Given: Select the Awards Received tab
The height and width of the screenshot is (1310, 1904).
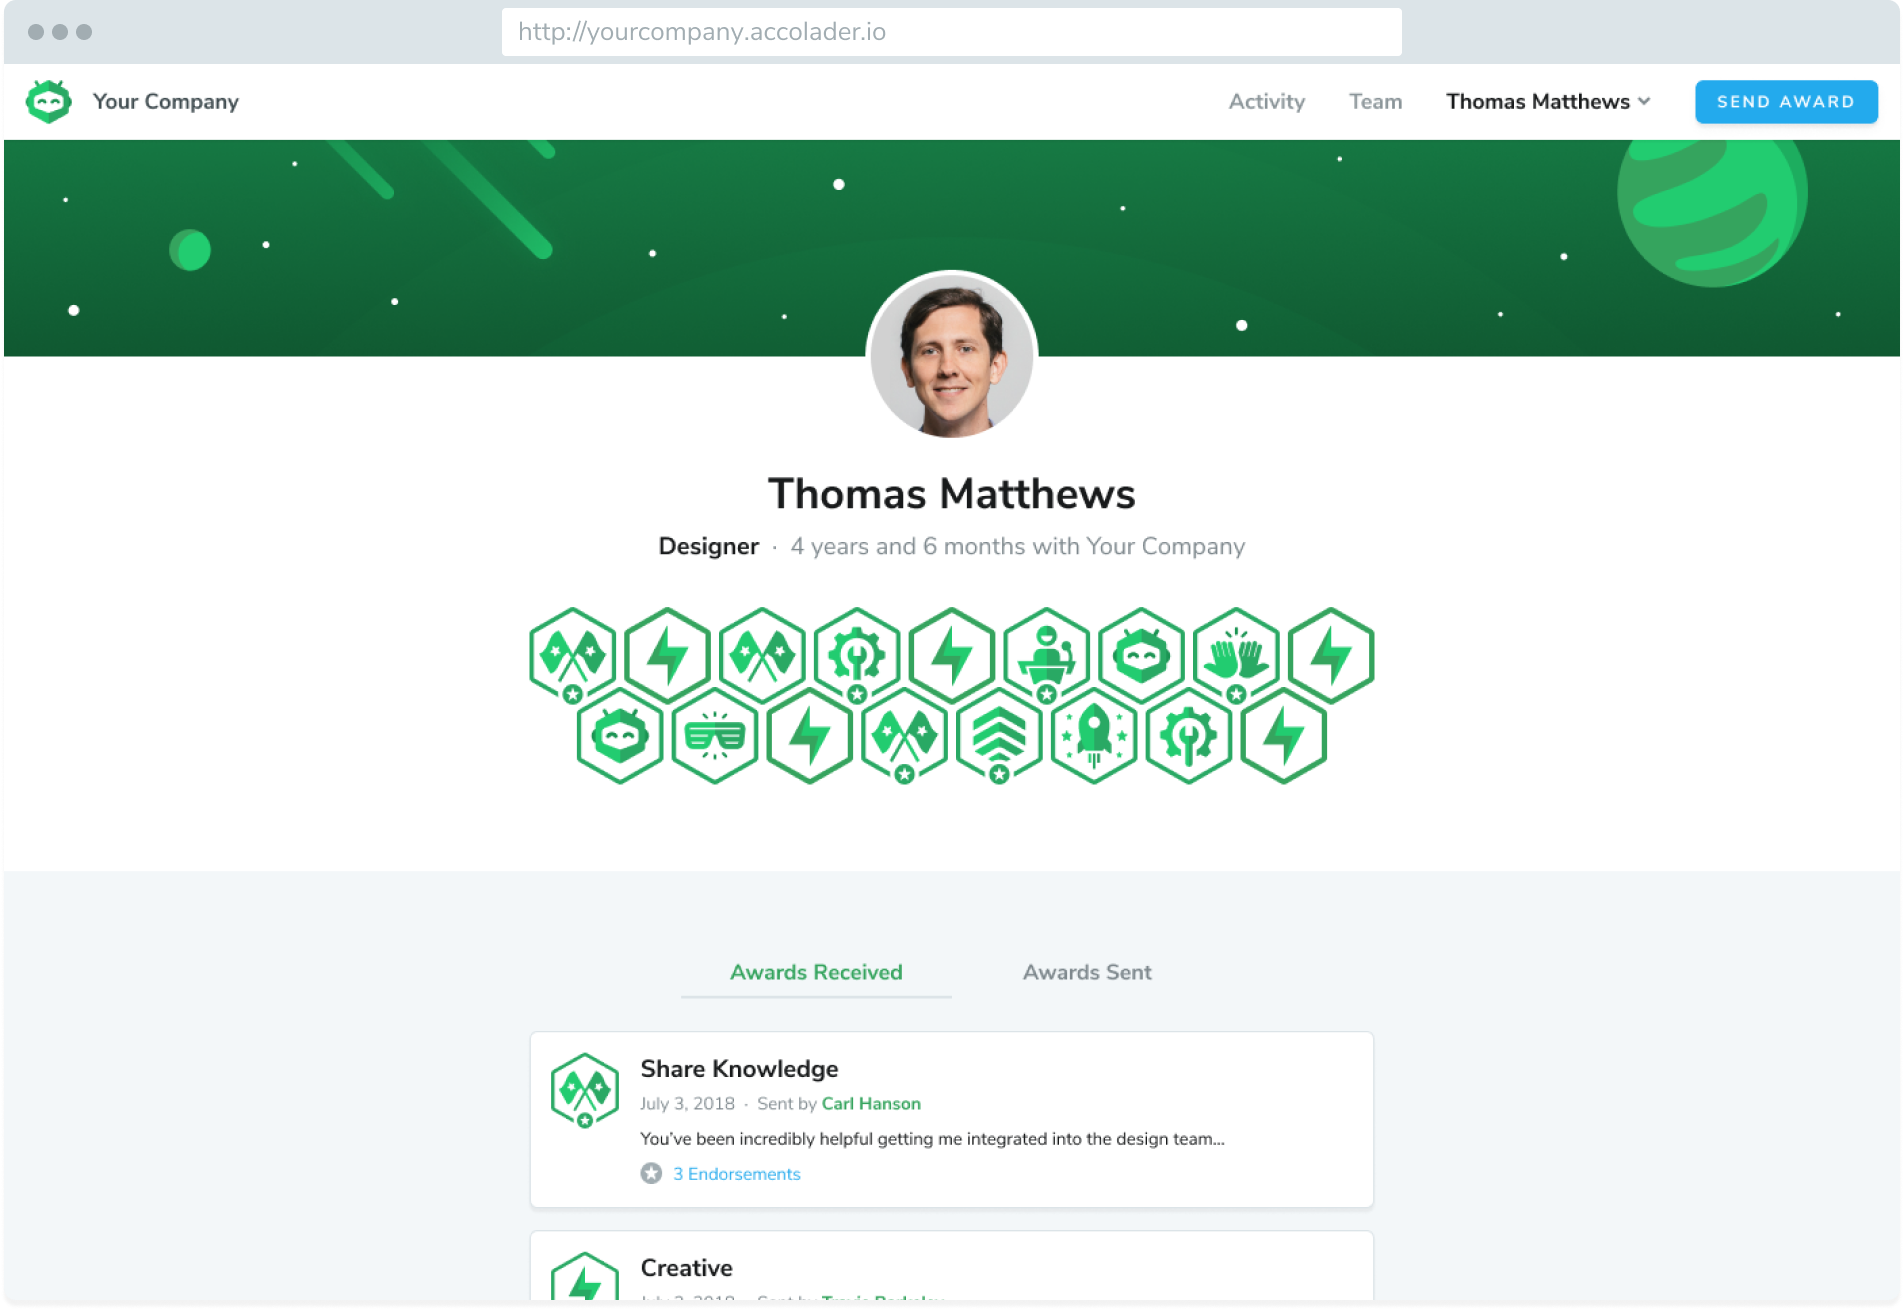Looking at the screenshot, I should click(816, 972).
